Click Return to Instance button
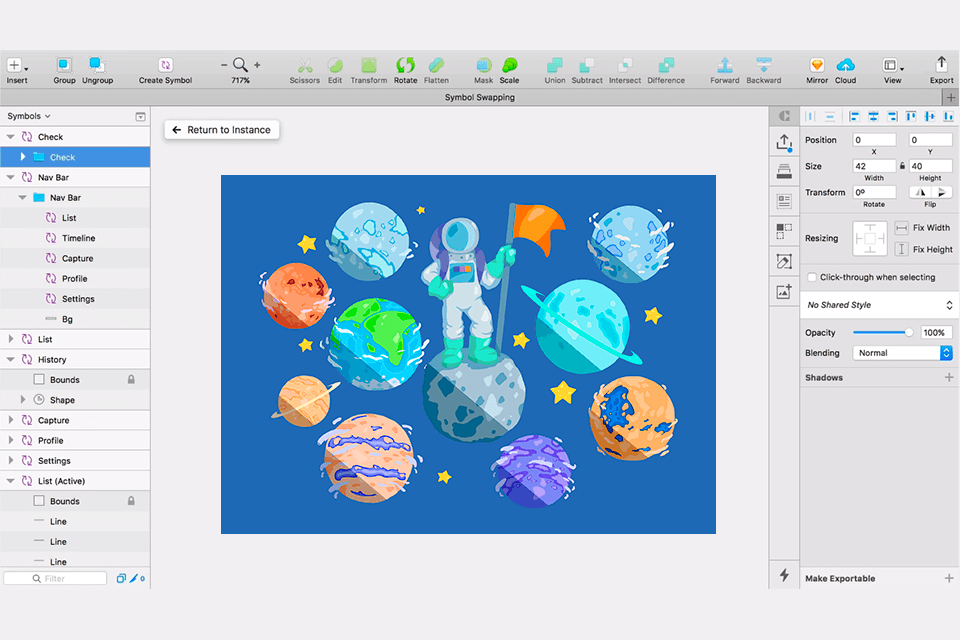The height and width of the screenshot is (640, 960). (222, 130)
